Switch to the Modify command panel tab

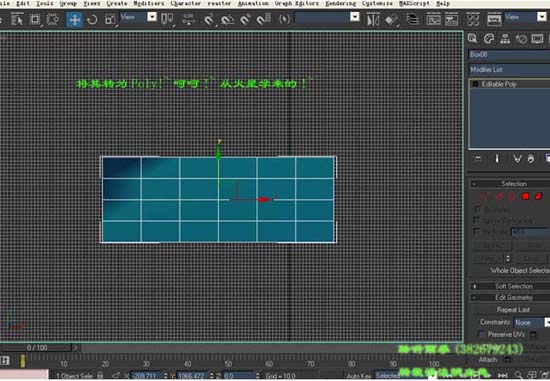click(489, 39)
